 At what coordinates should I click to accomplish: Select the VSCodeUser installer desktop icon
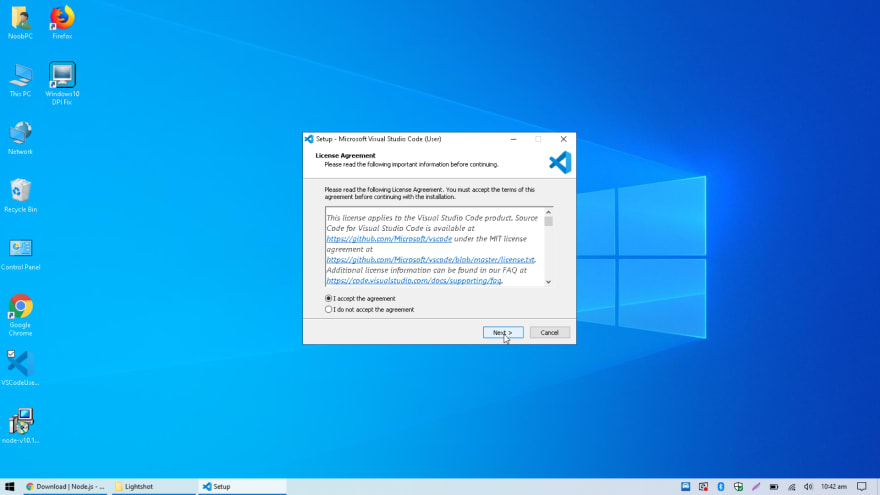(x=20, y=369)
